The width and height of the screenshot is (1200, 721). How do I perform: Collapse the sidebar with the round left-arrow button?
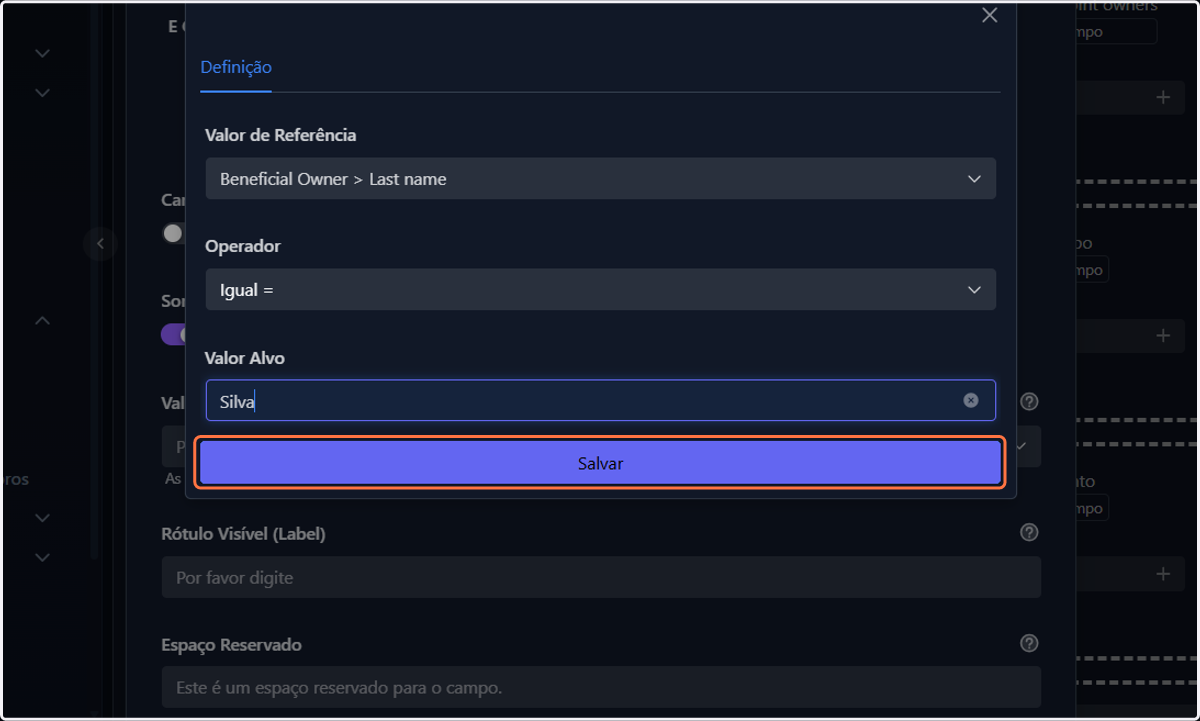(x=100, y=243)
